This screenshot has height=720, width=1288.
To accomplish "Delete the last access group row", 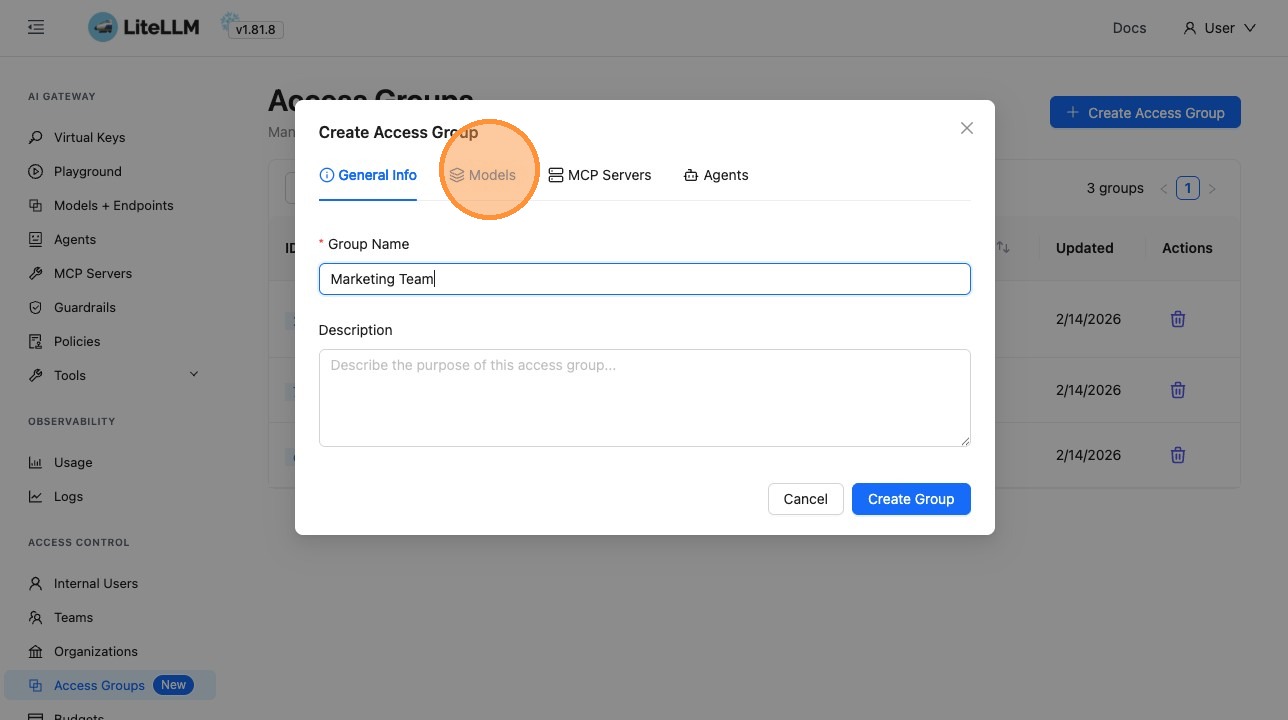I will pyautogui.click(x=1178, y=455).
